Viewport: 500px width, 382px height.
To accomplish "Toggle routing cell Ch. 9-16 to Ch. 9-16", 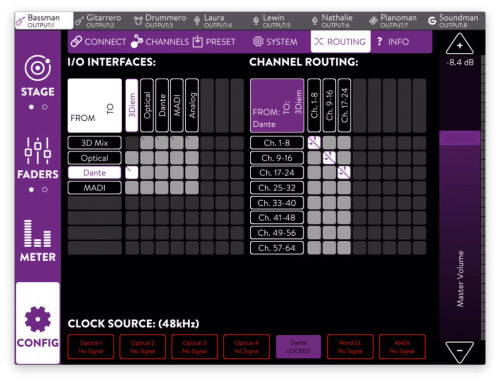I will pos(329,157).
